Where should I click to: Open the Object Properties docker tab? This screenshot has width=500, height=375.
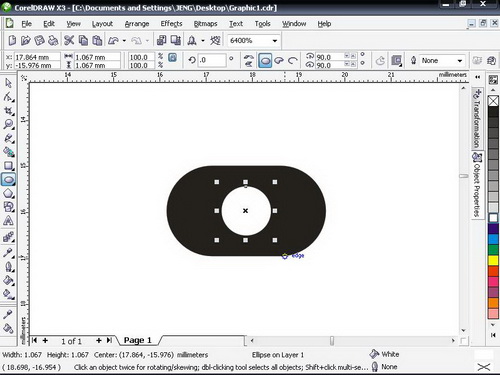478,185
